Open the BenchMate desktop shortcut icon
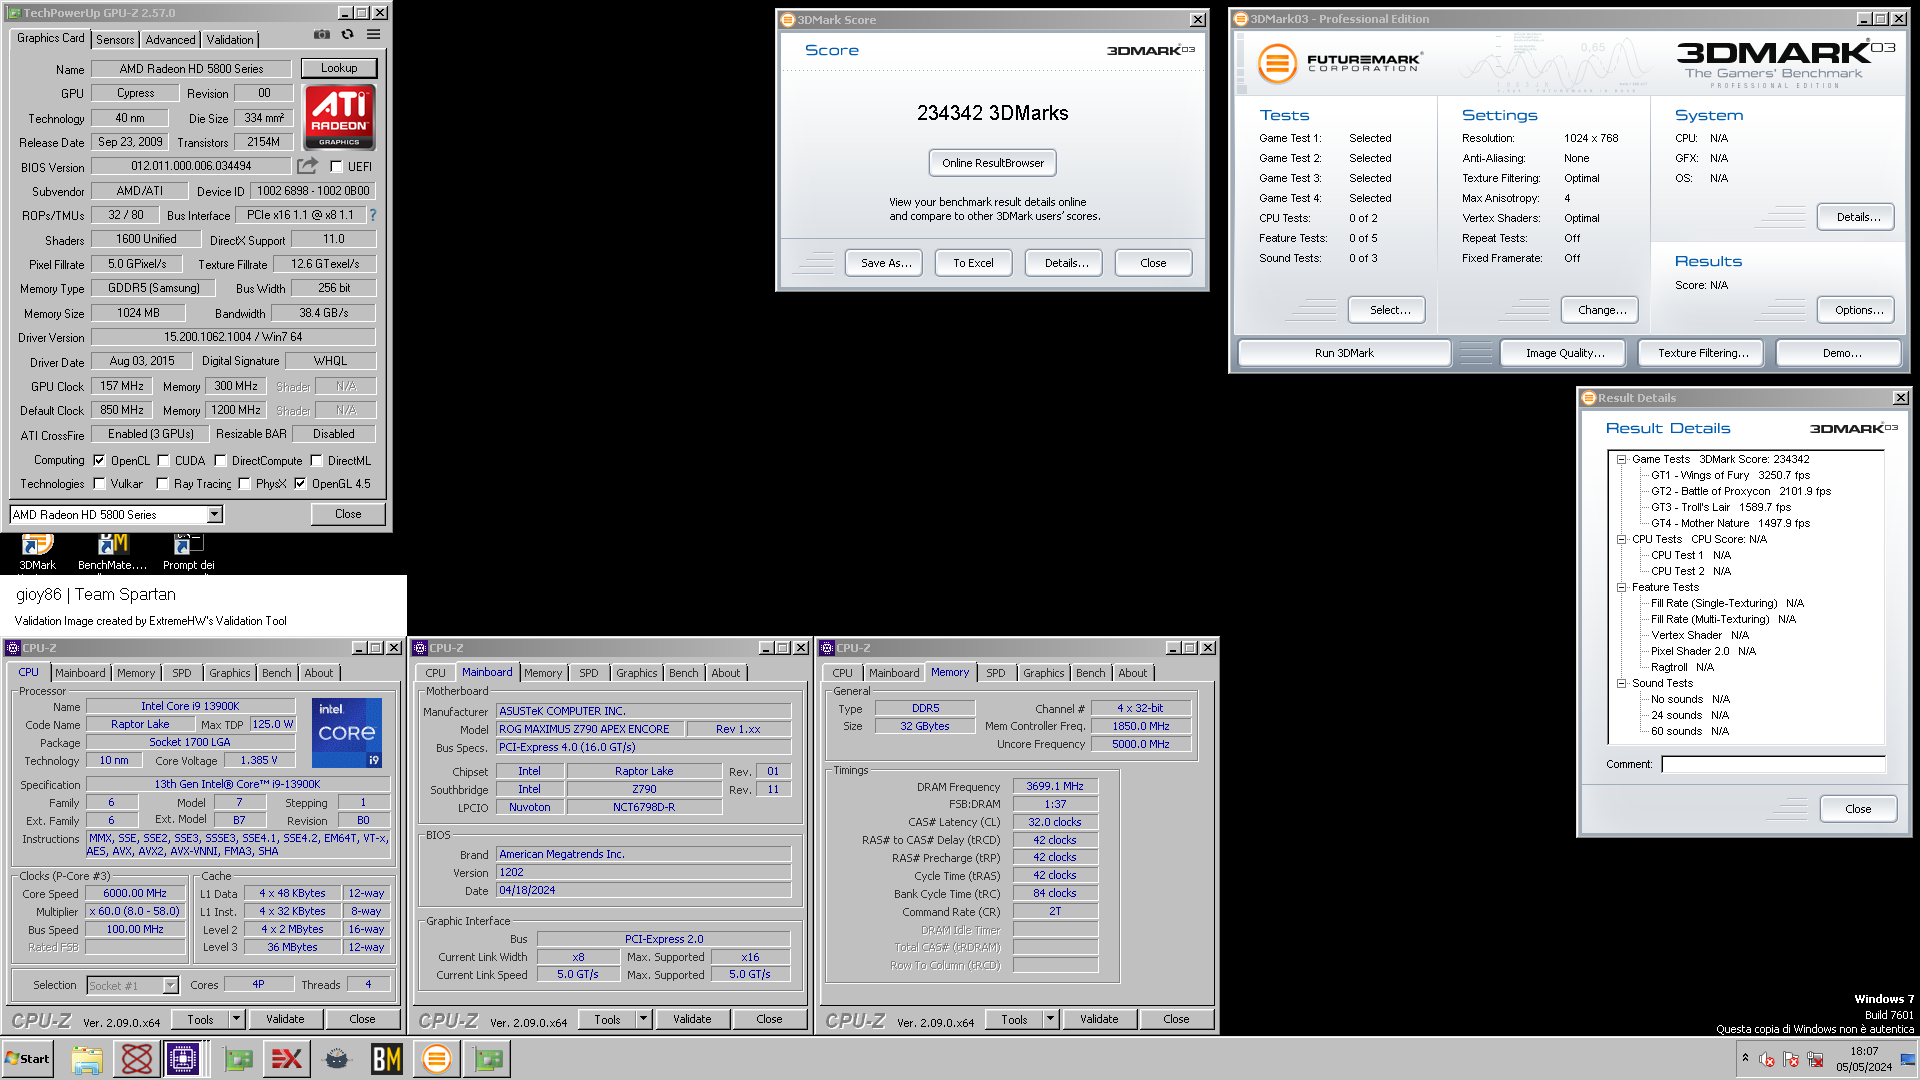 (112, 545)
